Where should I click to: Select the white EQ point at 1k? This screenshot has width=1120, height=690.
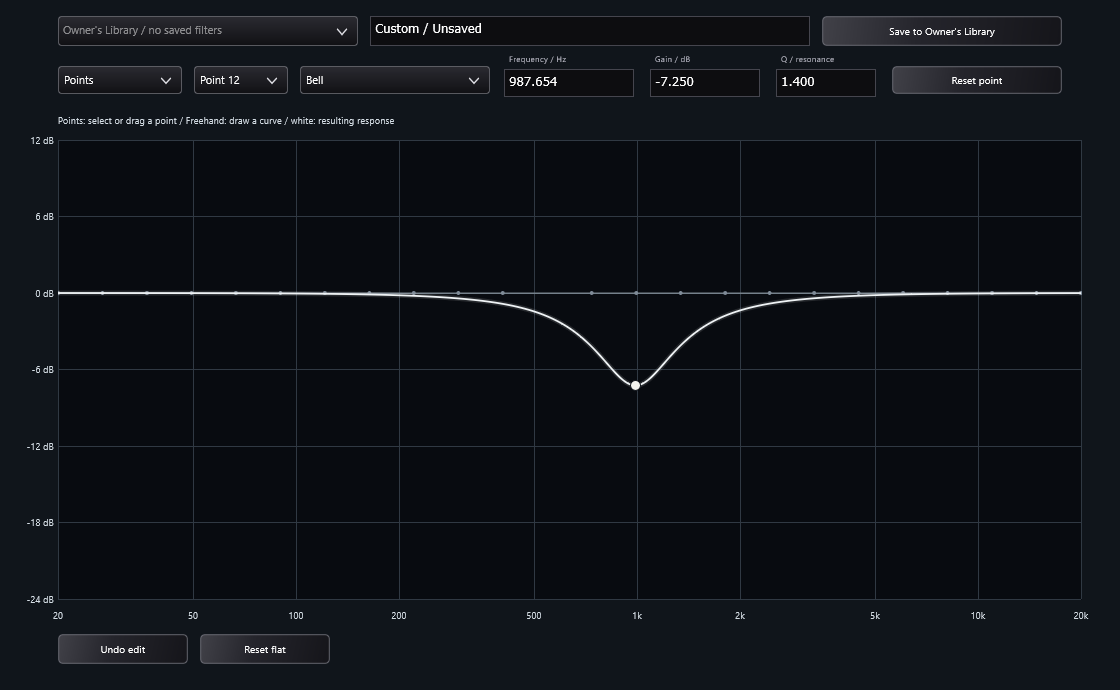(x=635, y=385)
